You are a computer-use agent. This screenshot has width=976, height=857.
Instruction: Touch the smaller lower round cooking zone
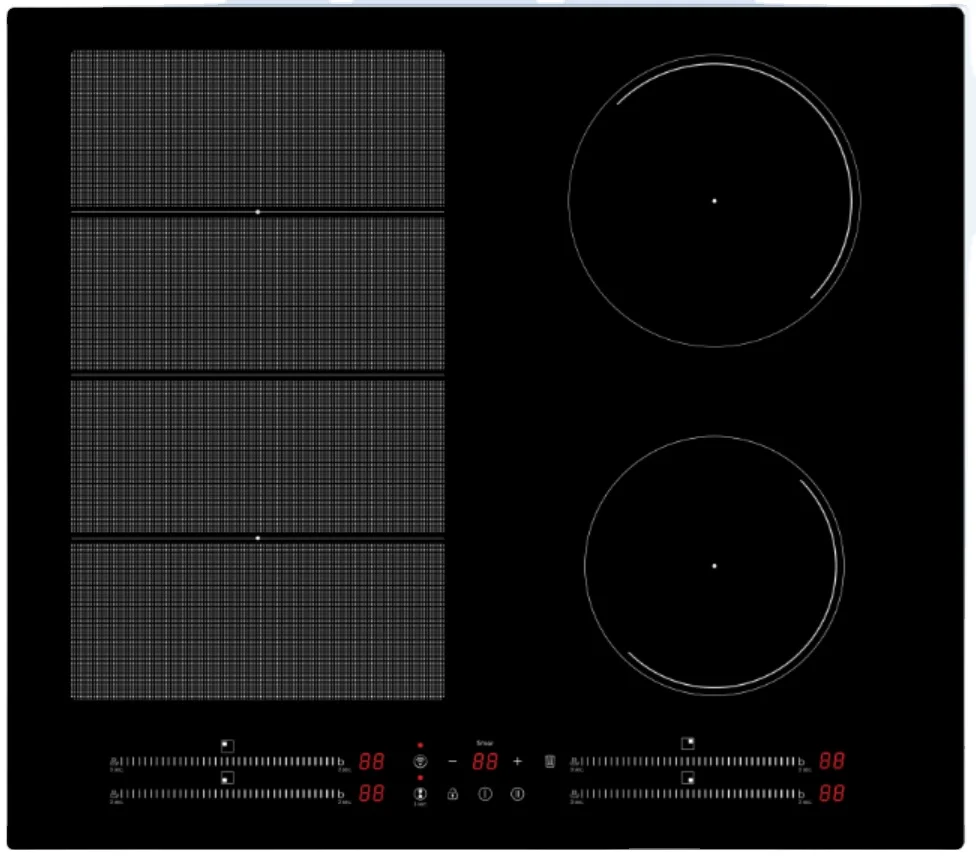click(715, 566)
